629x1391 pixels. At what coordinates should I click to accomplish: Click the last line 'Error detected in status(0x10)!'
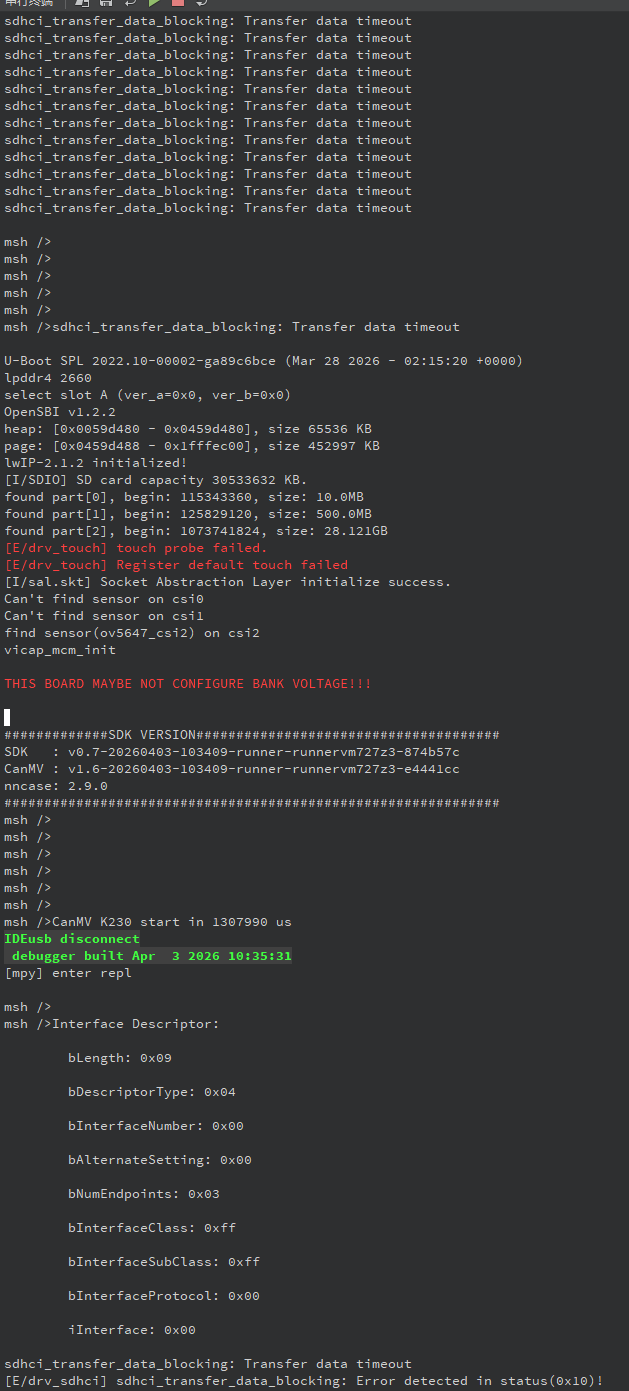304,1381
